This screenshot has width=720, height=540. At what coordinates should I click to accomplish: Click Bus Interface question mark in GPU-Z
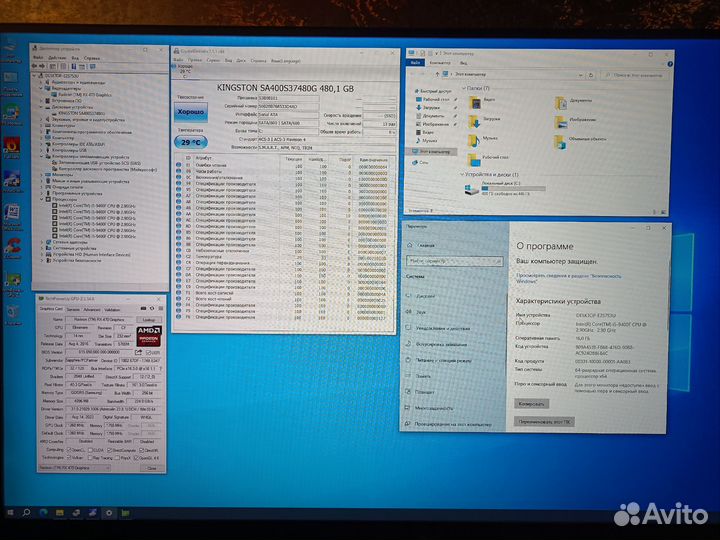161,369
